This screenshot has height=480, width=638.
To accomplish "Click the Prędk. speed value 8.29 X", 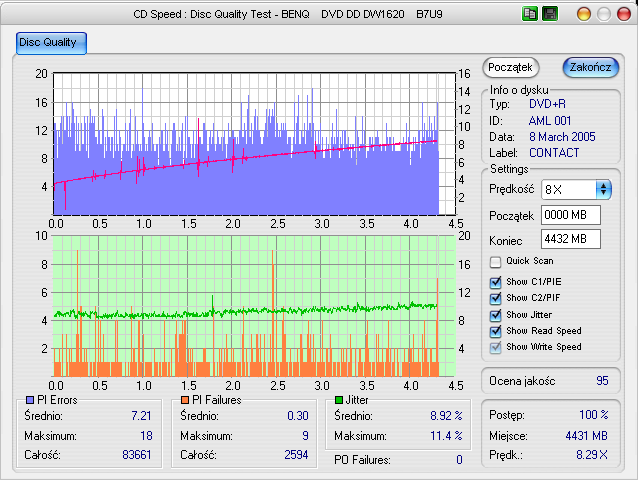I will [x=592, y=455].
